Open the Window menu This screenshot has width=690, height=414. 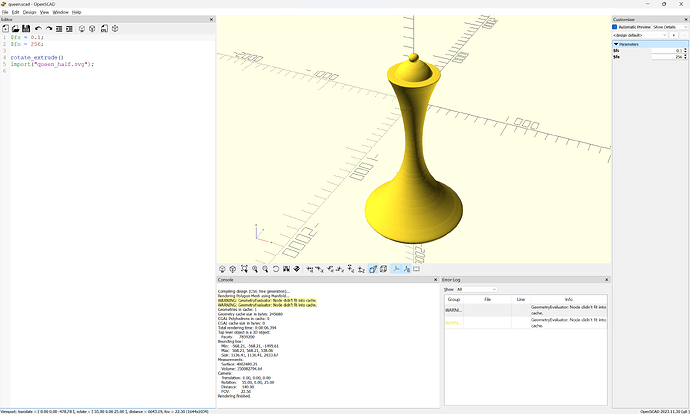(60, 12)
